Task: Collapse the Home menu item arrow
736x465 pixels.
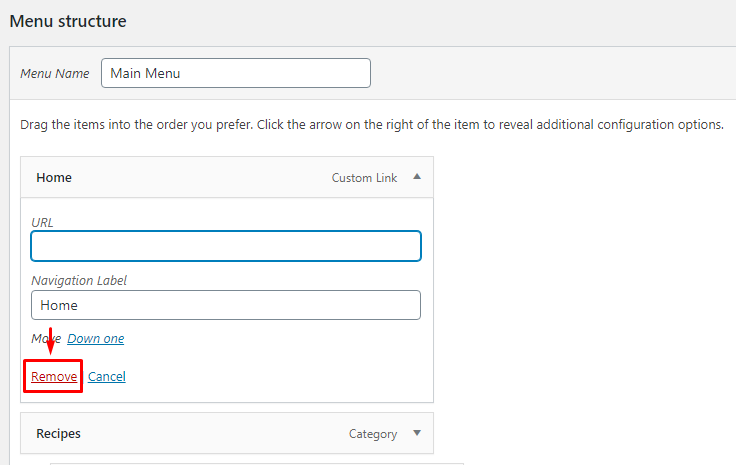Action: click(x=417, y=177)
